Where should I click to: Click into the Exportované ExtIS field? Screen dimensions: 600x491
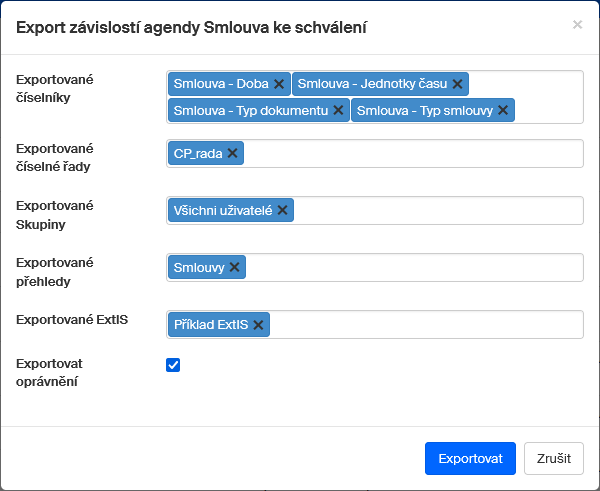pyautogui.click(x=425, y=325)
